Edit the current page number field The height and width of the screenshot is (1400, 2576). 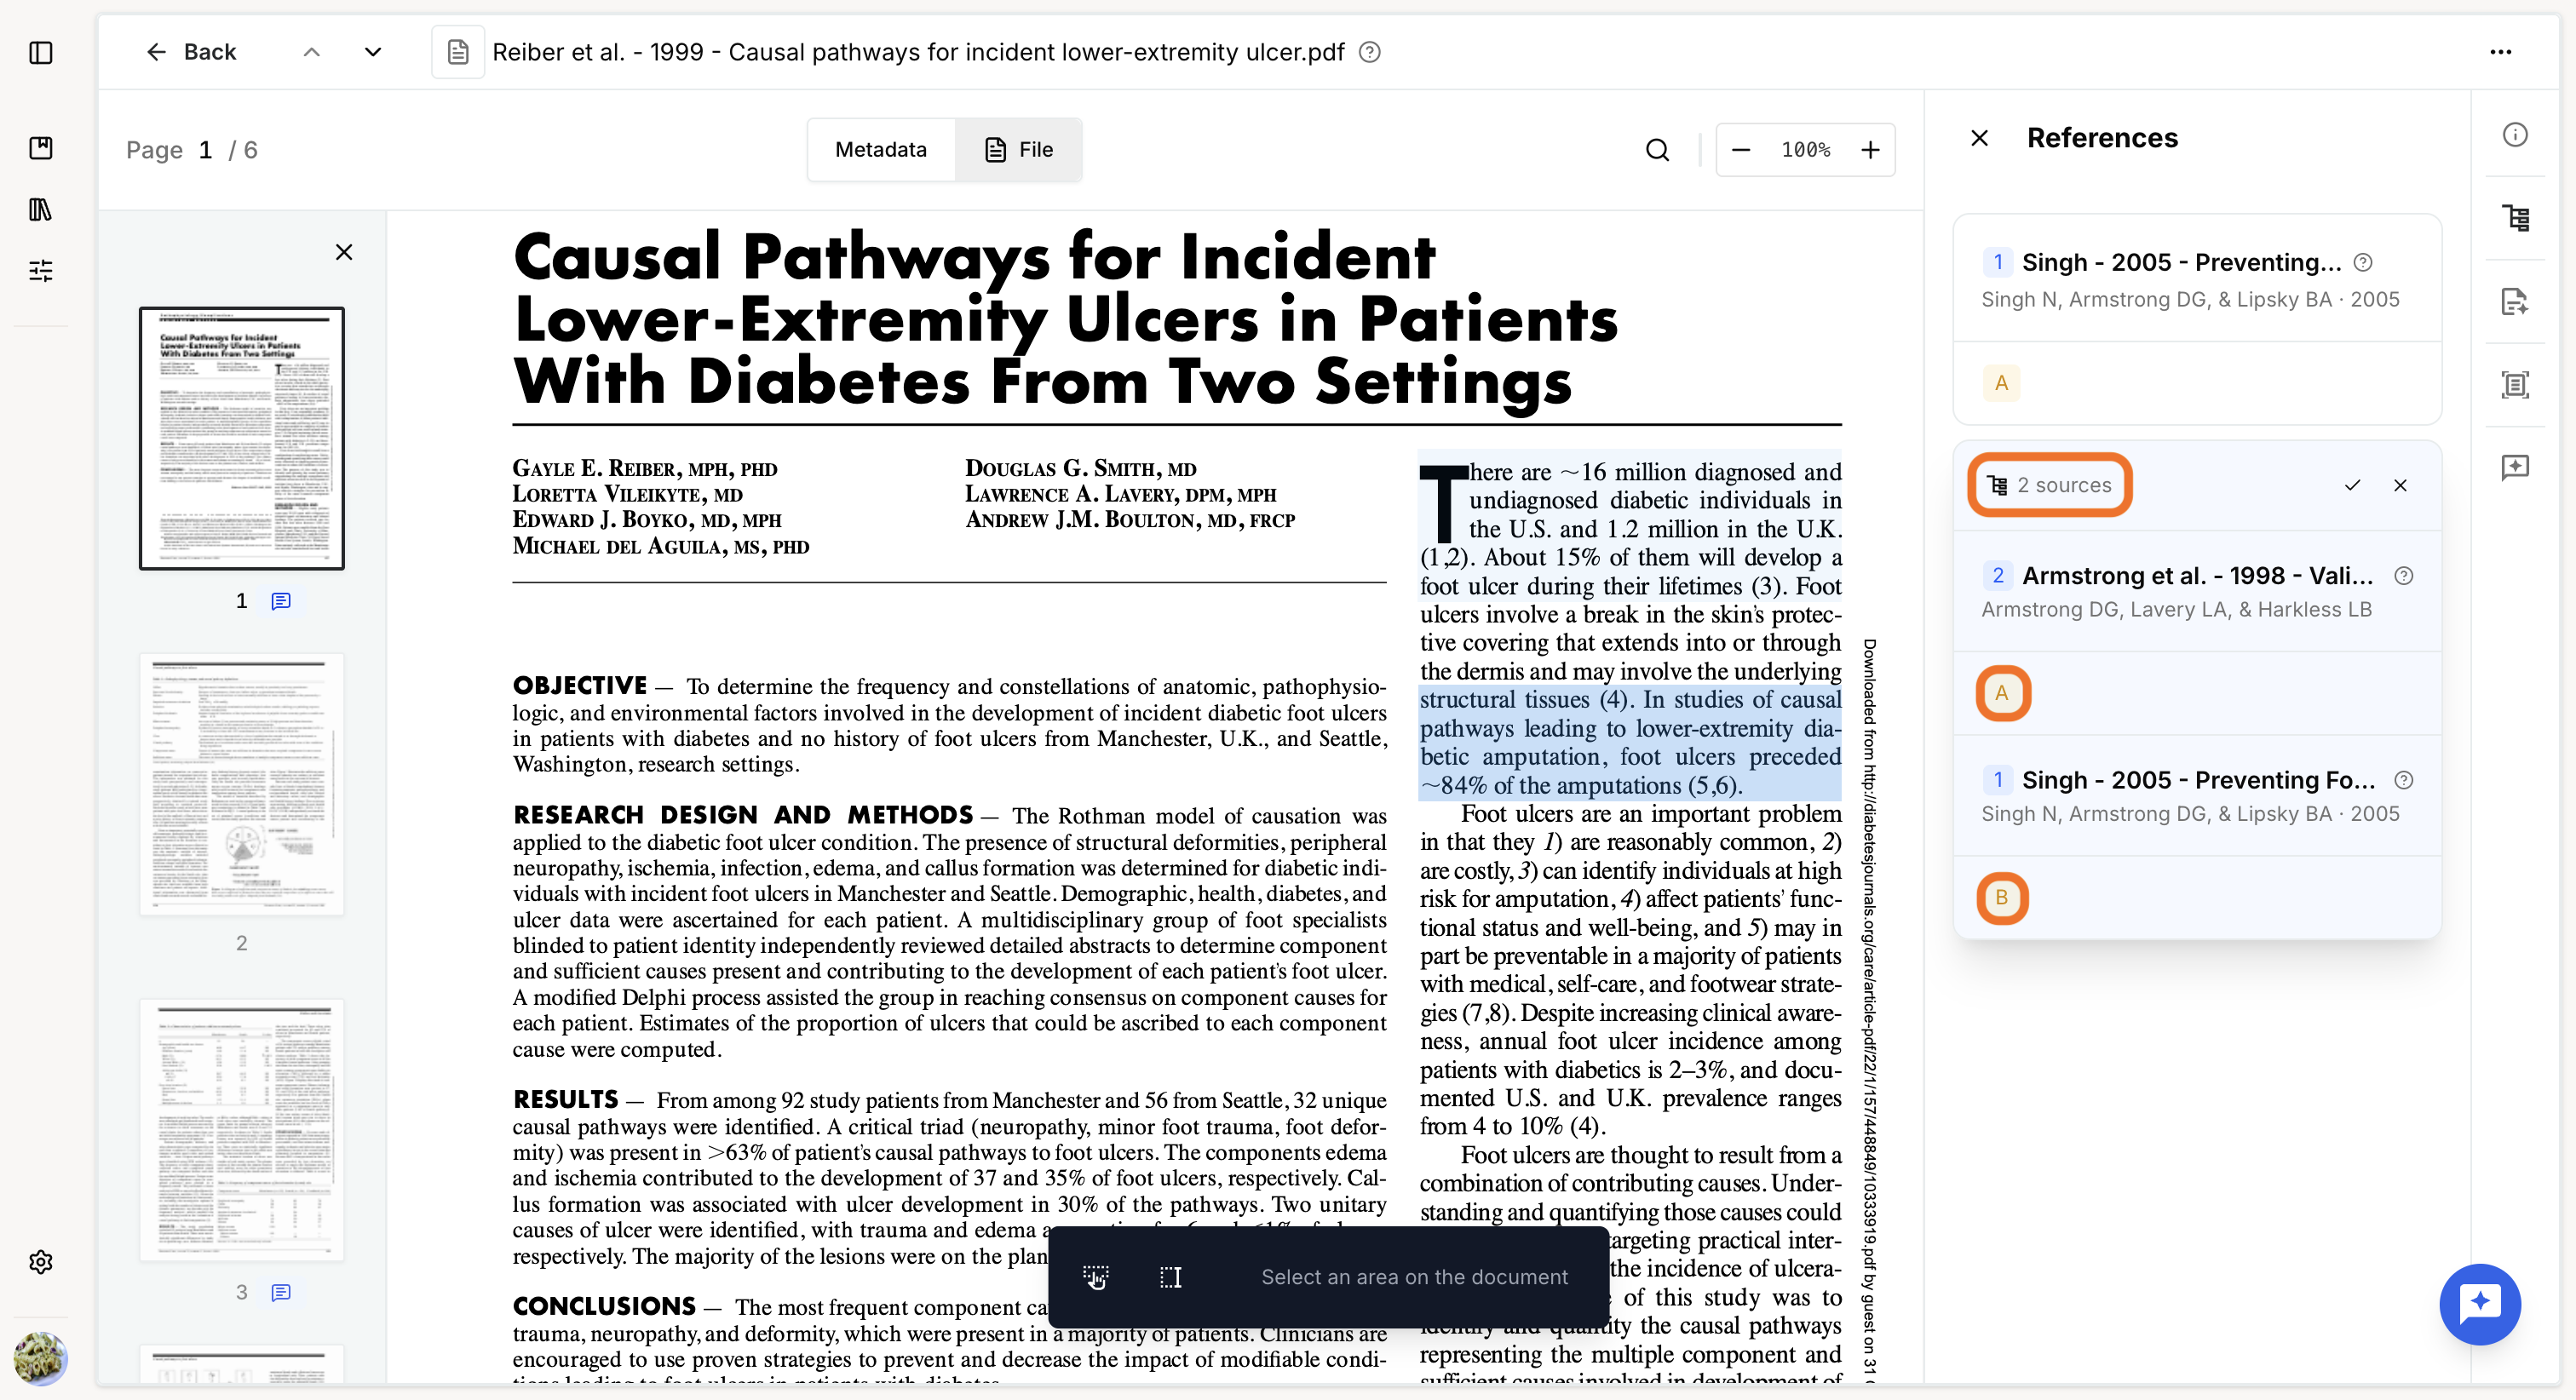(205, 150)
